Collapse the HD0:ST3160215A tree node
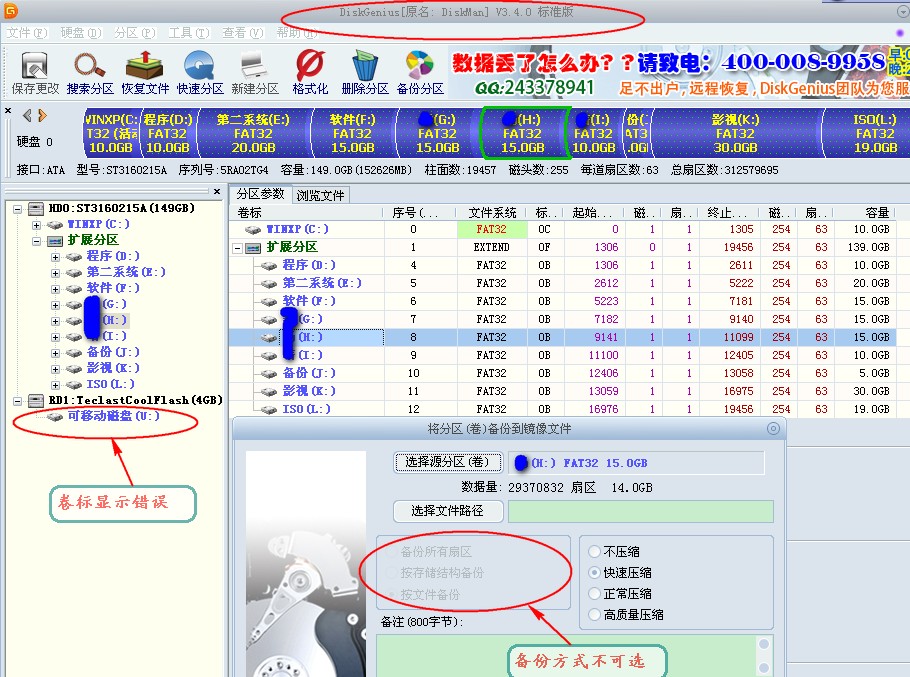This screenshot has height=677, width=910. [17, 209]
